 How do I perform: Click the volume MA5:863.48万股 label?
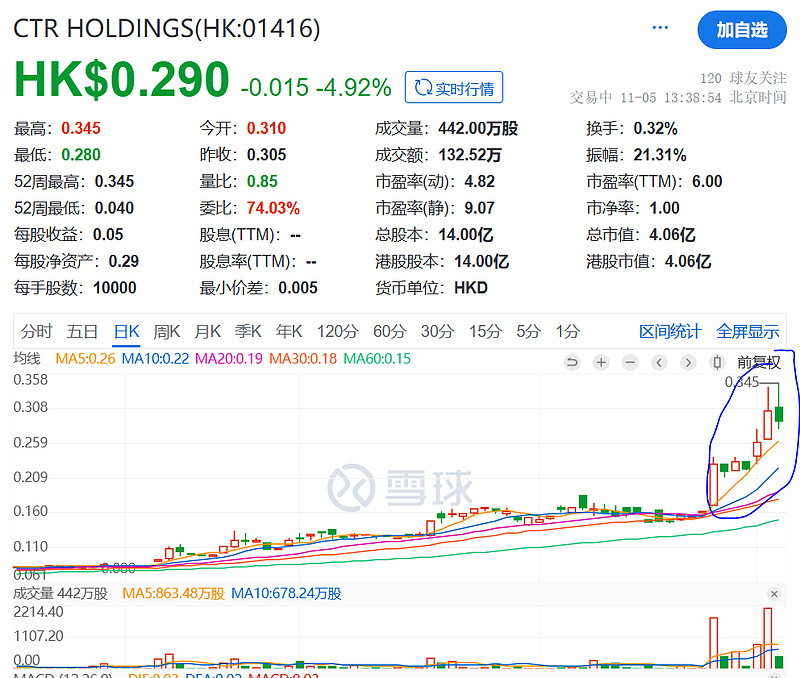[173, 594]
